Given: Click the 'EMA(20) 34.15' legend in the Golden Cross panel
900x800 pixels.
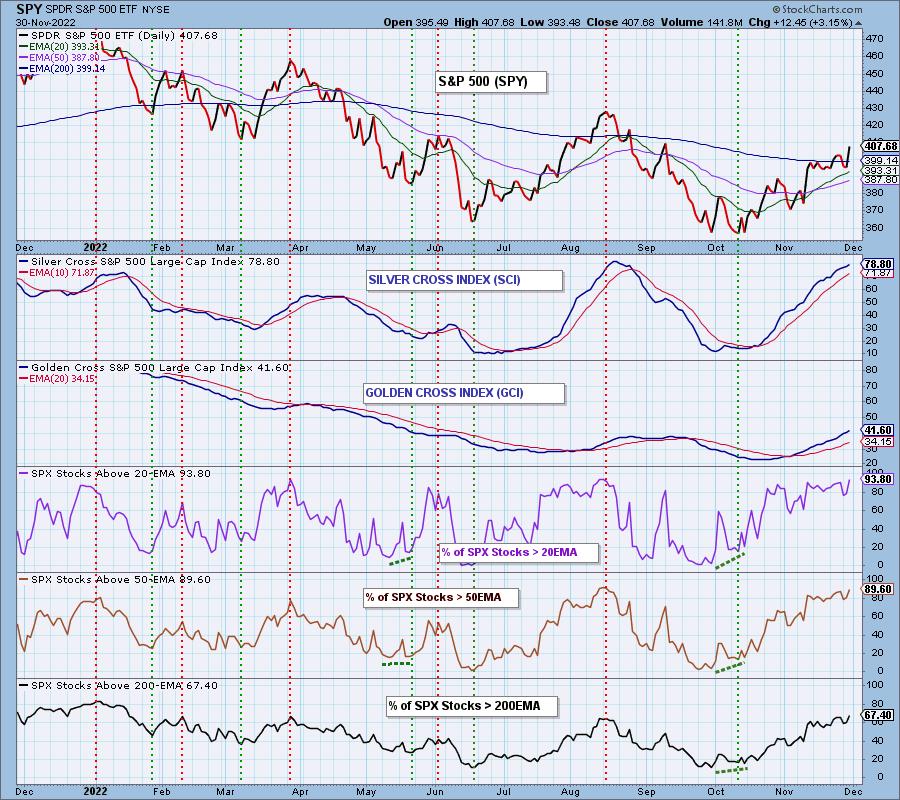Looking at the screenshot, I should pyautogui.click(x=57, y=379).
